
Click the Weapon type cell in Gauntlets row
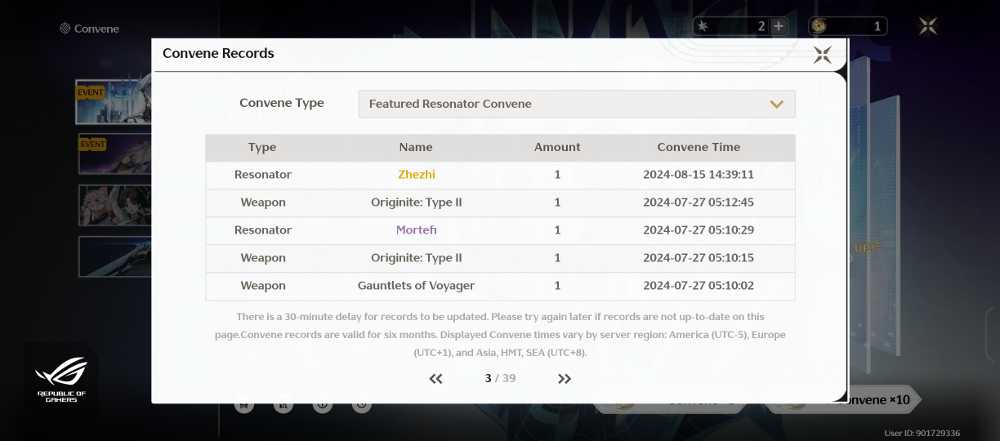[x=263, y=285]
